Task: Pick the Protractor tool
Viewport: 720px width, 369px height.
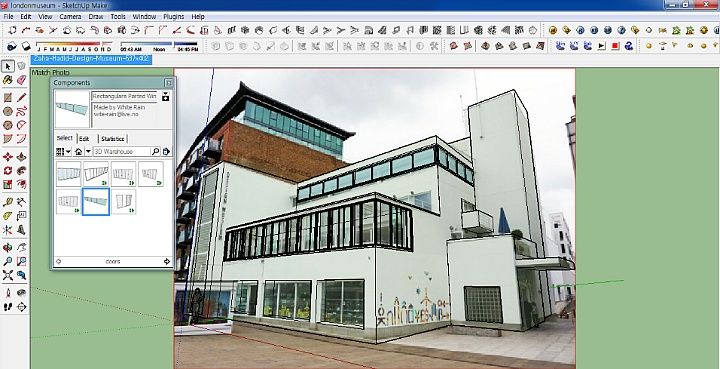Action: click(x=8, y=216)
